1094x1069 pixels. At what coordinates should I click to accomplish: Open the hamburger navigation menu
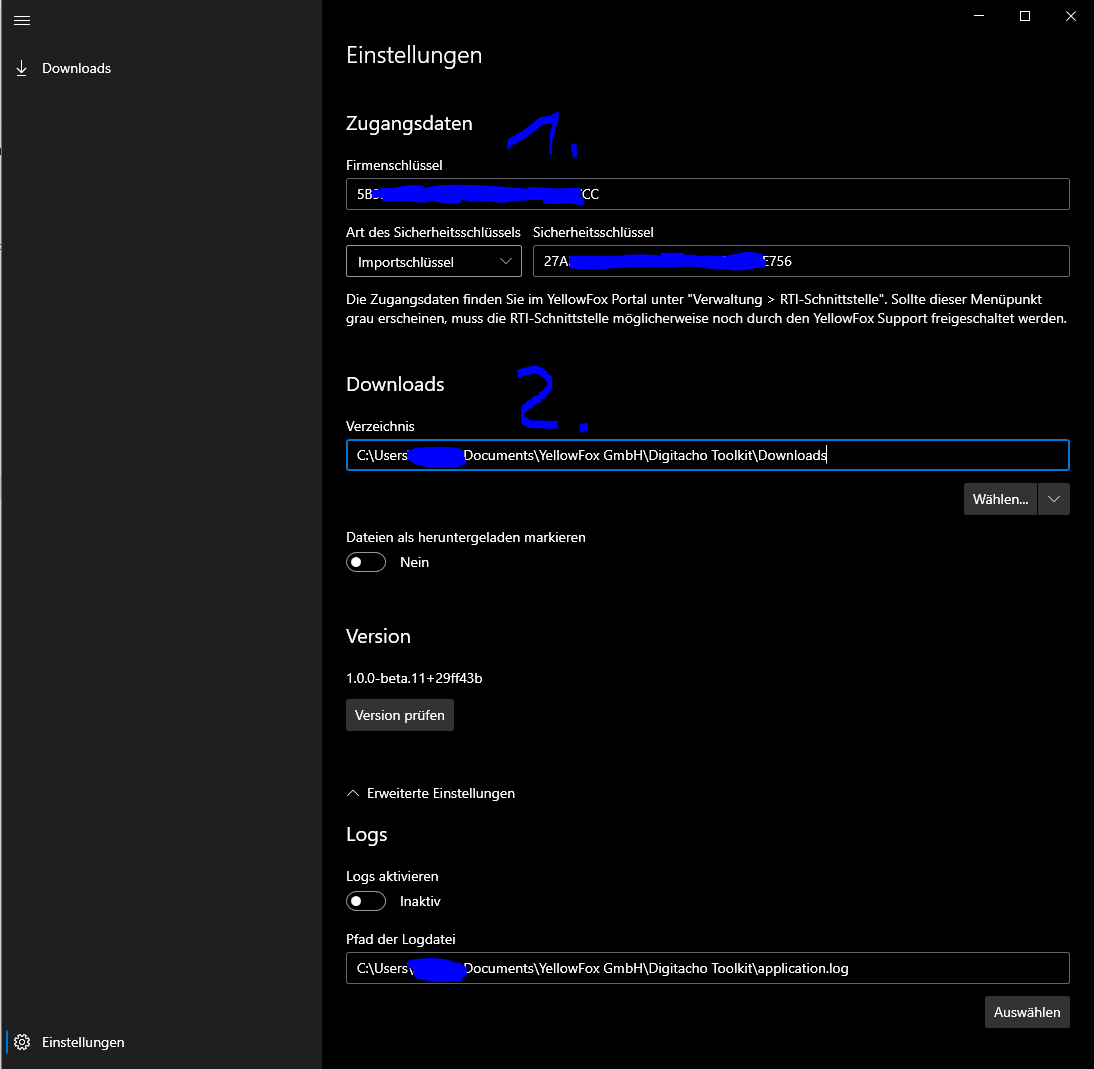coord(22,20)
